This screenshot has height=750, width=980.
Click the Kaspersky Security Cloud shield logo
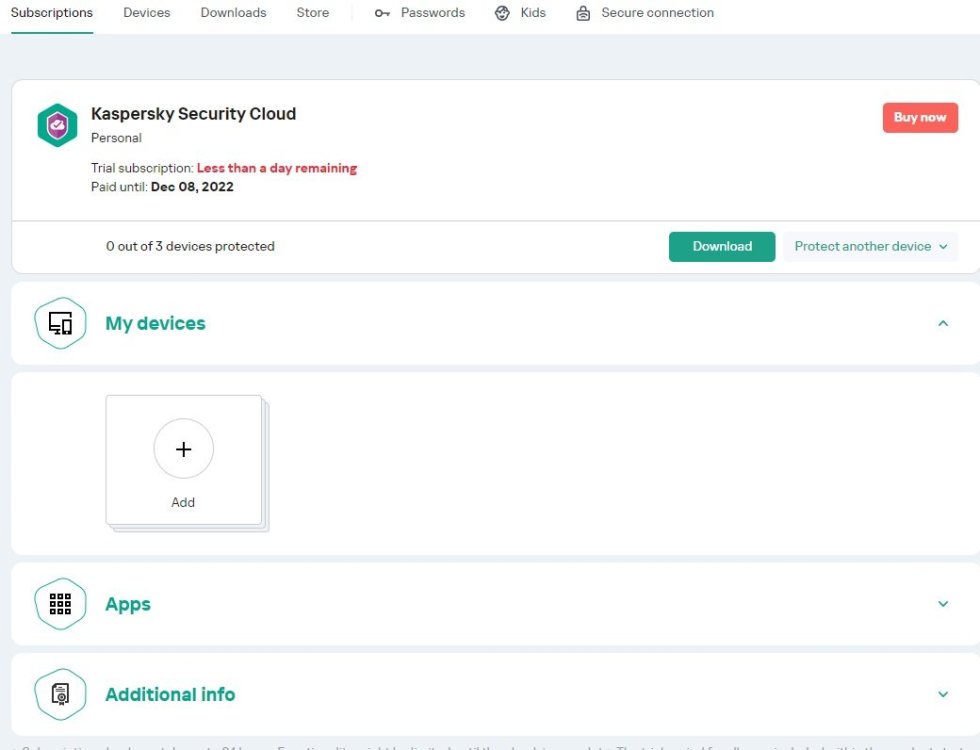click(57, 125)
